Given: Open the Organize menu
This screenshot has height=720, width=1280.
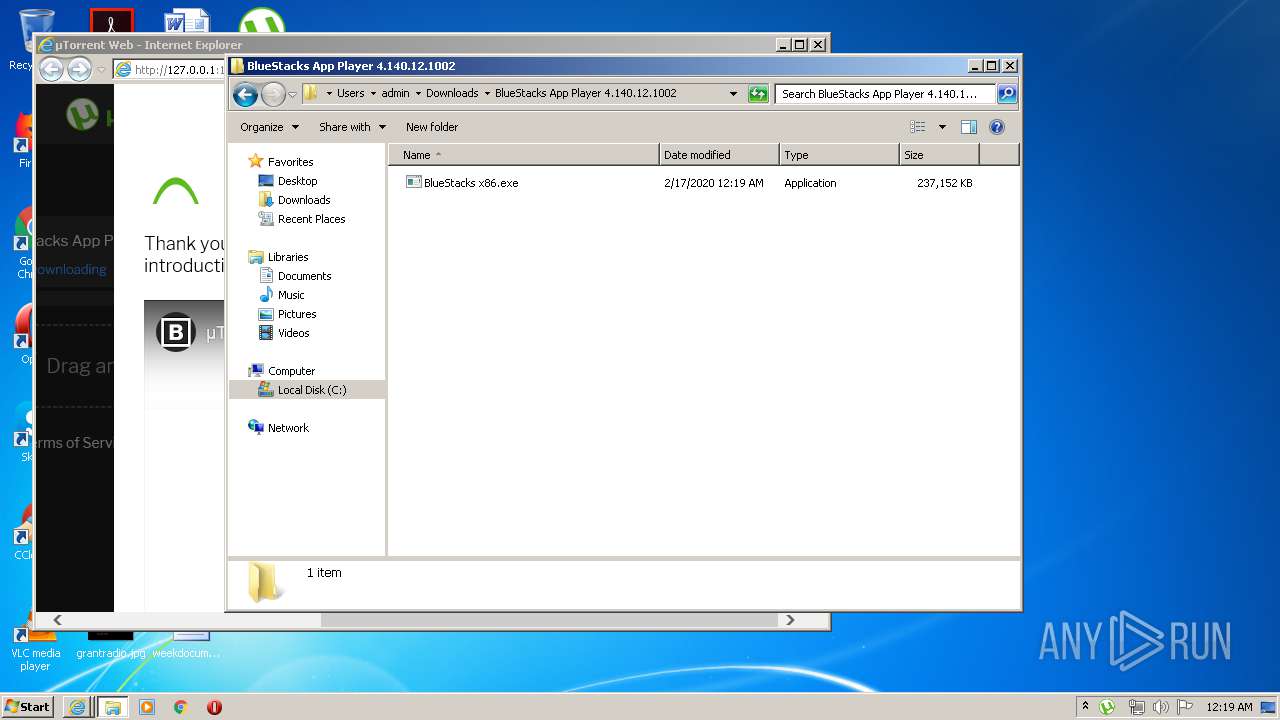Looking at the screenshot, I should 269,127.
